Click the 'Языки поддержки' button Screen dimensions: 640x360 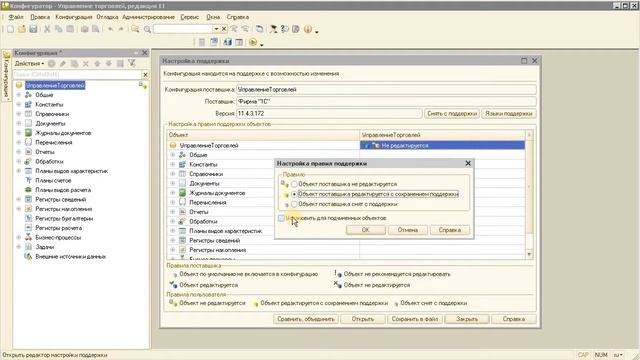tap(509, 113)
